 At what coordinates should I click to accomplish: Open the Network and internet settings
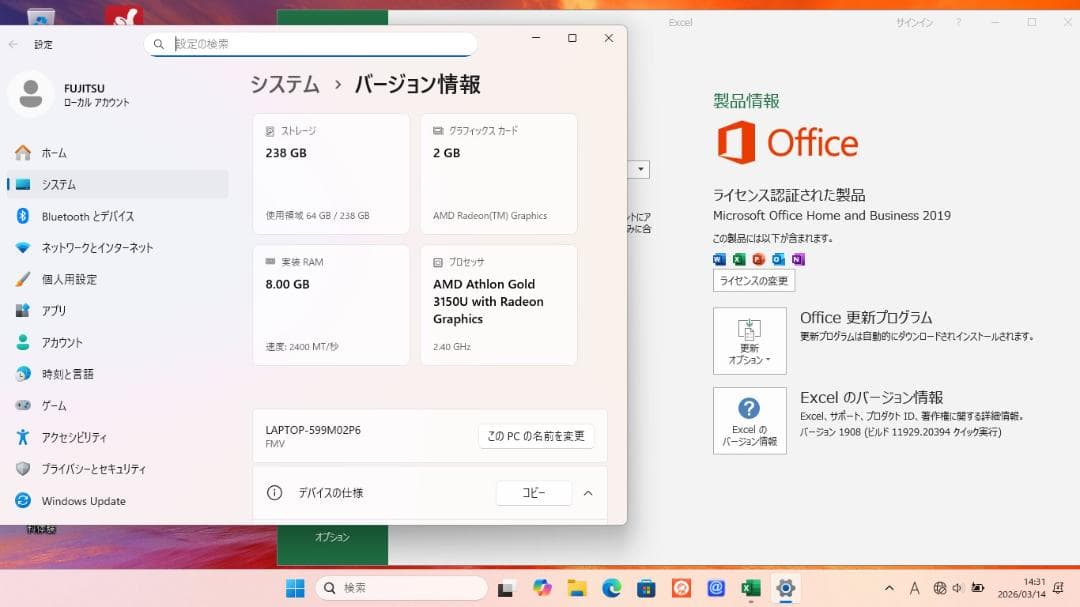point(117,248)
